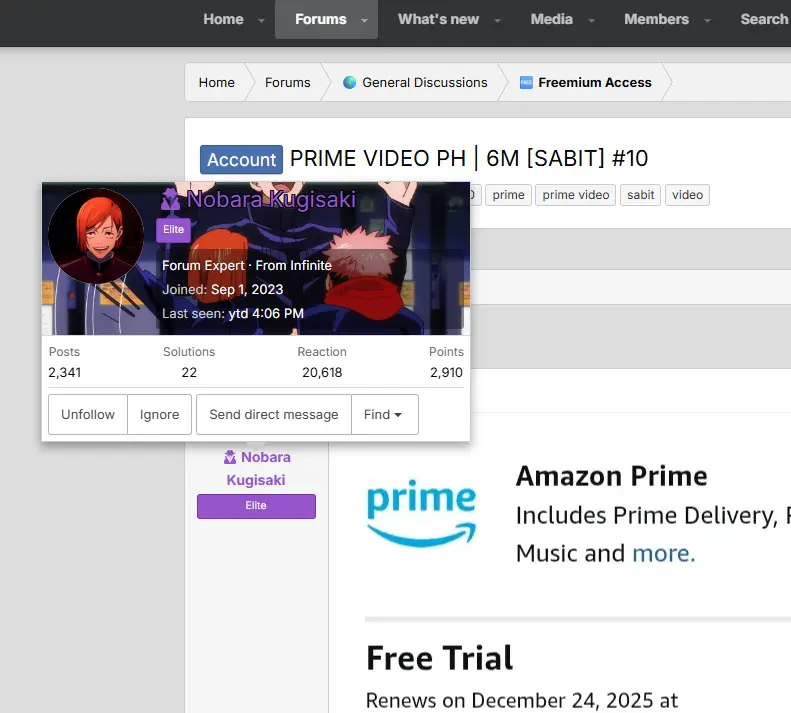Select the 'prime' tag
Screen dimensions: 791x713
[x=508, y=195]
